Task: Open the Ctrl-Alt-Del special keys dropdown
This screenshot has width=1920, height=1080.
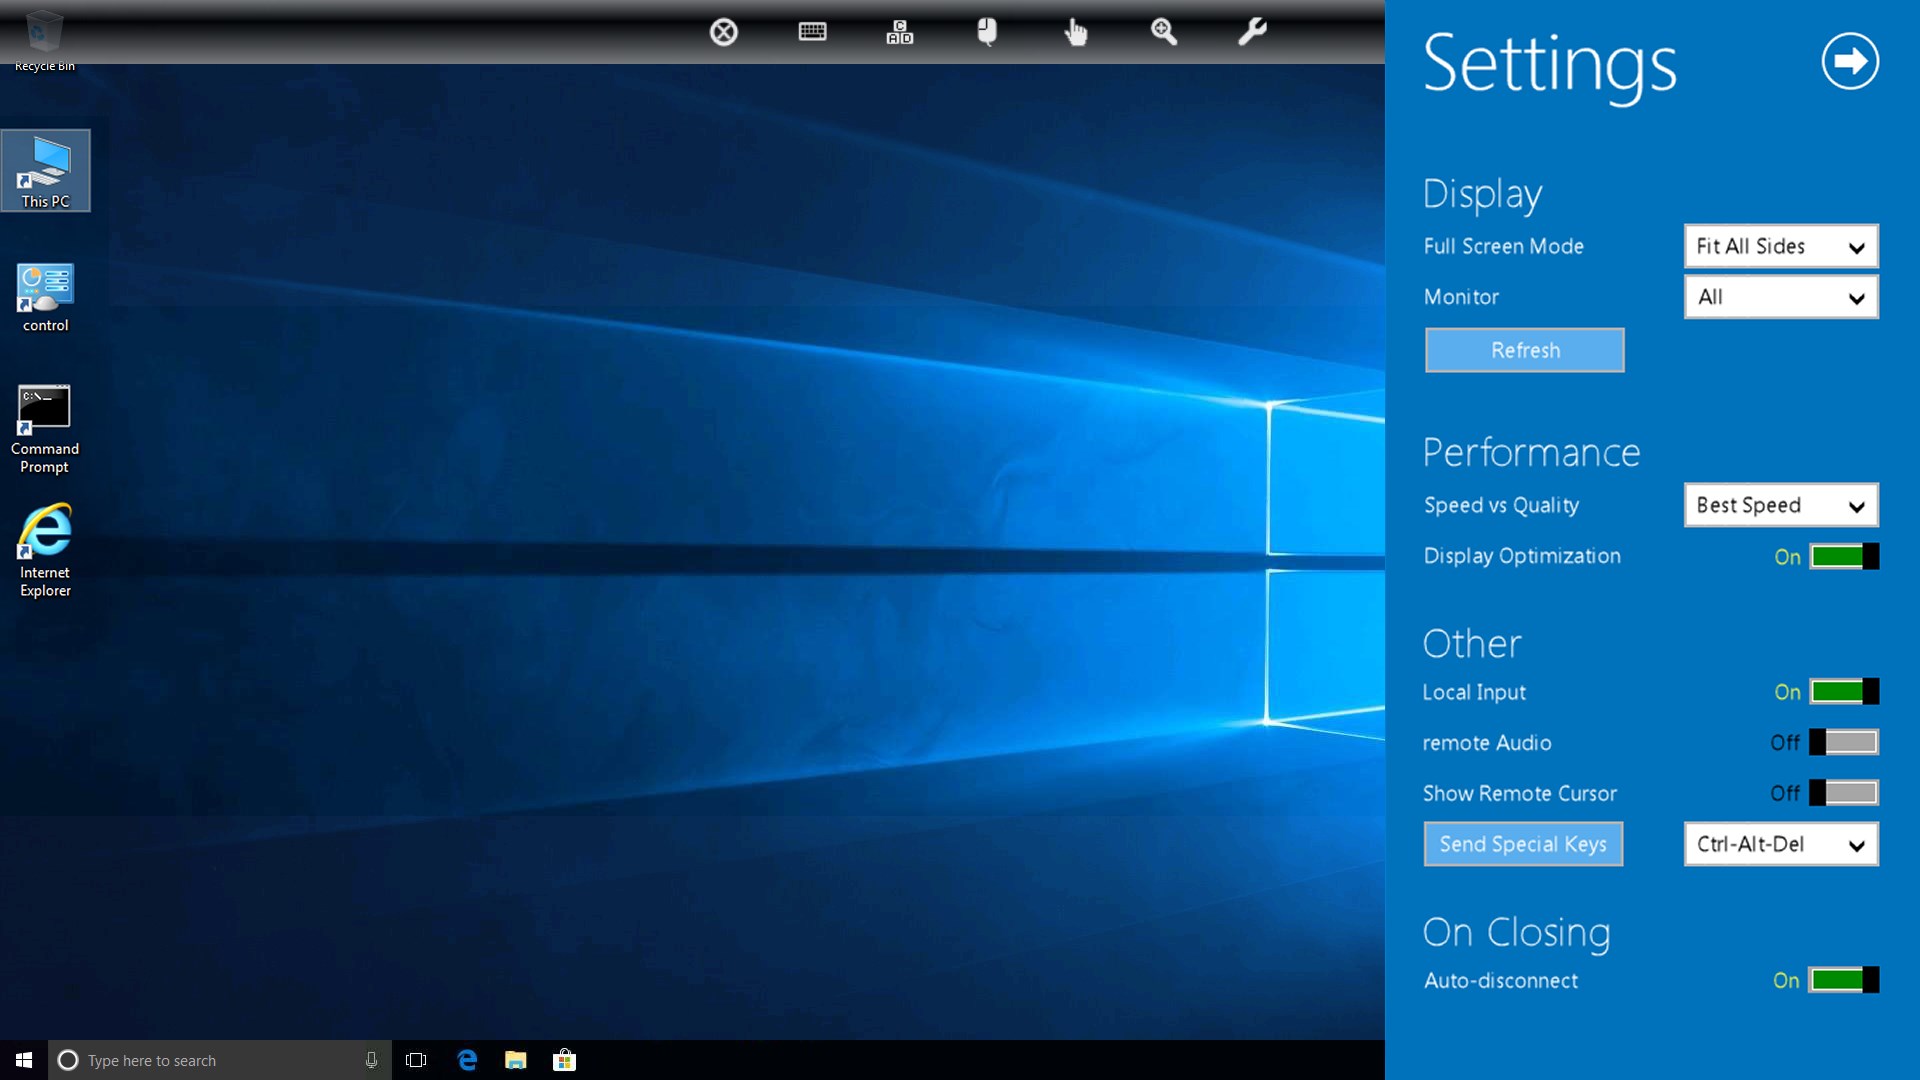Action: pyautogui.click(x=1780, y=844)
